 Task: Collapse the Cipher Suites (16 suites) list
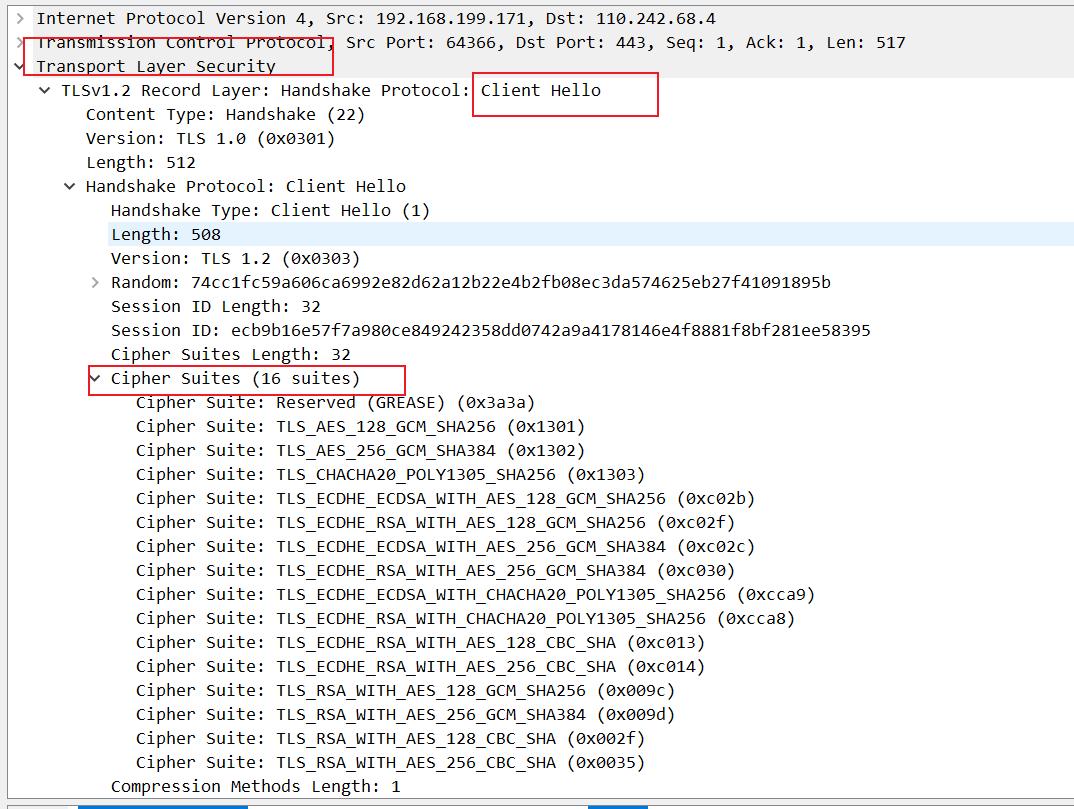coord(95,378)
